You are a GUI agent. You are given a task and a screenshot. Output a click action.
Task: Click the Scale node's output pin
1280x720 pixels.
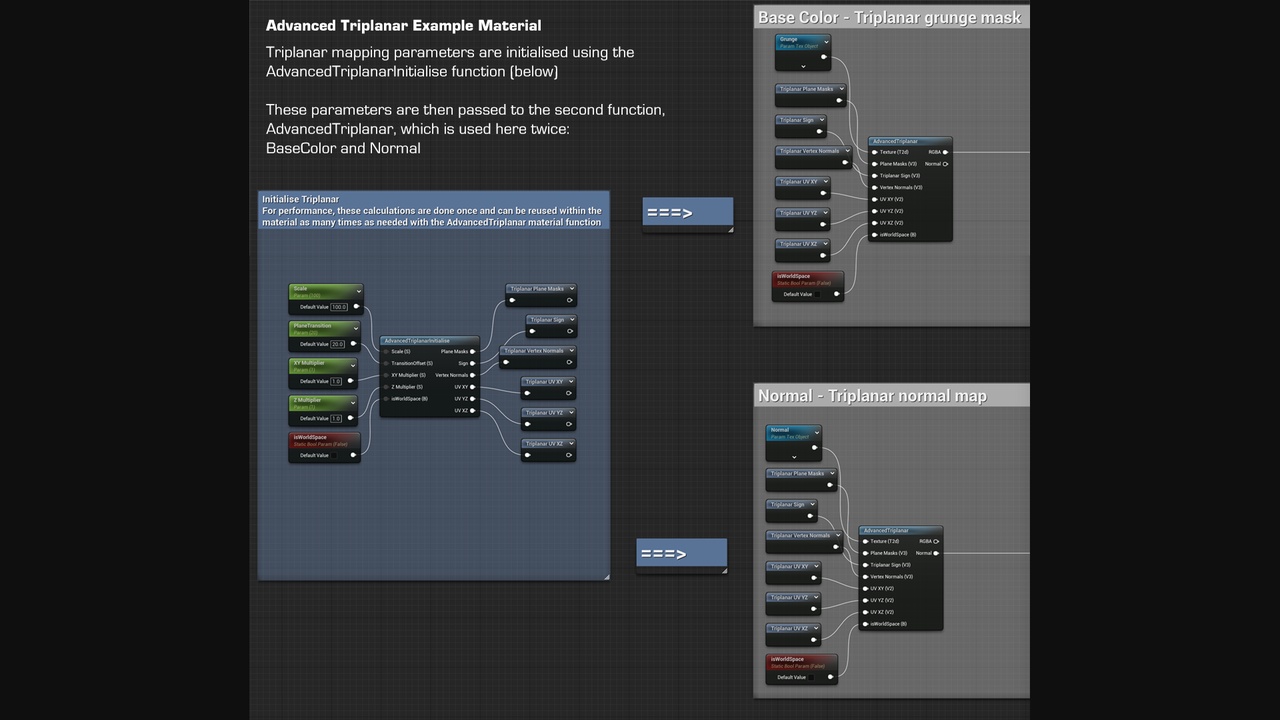click(356, 307)
